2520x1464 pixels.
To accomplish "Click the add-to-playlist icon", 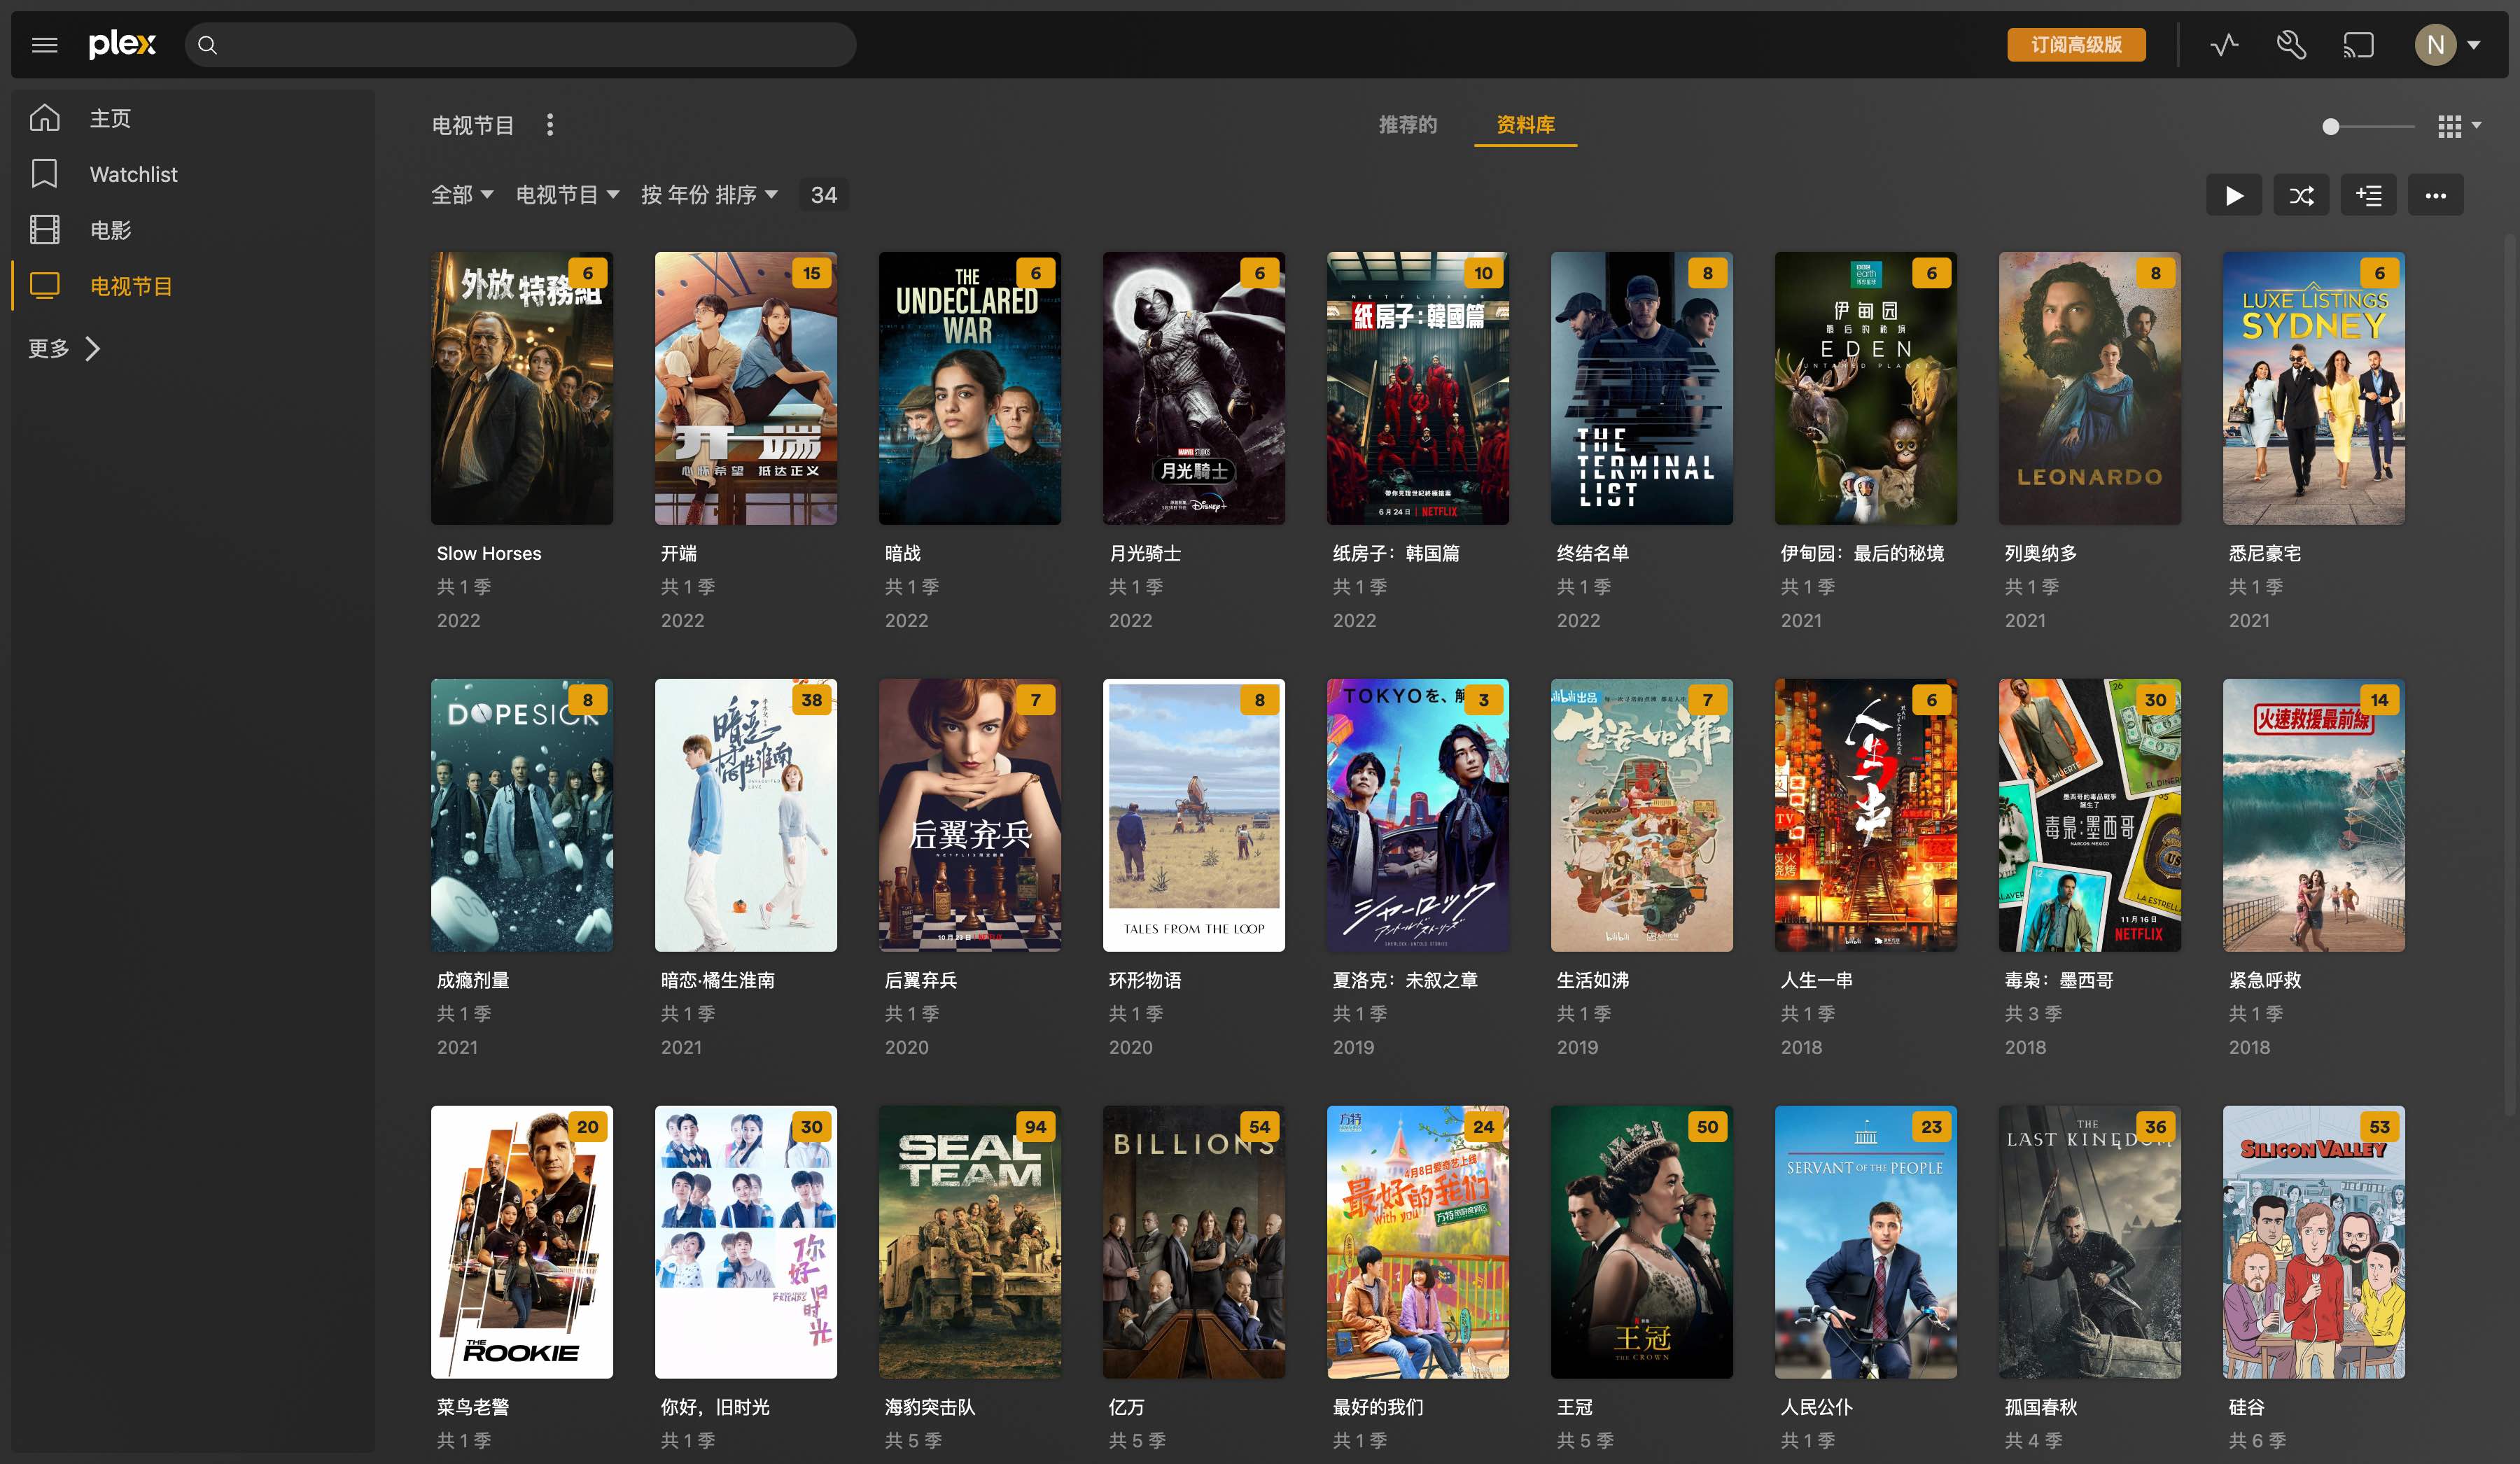I will click(x=2368, y=194).
